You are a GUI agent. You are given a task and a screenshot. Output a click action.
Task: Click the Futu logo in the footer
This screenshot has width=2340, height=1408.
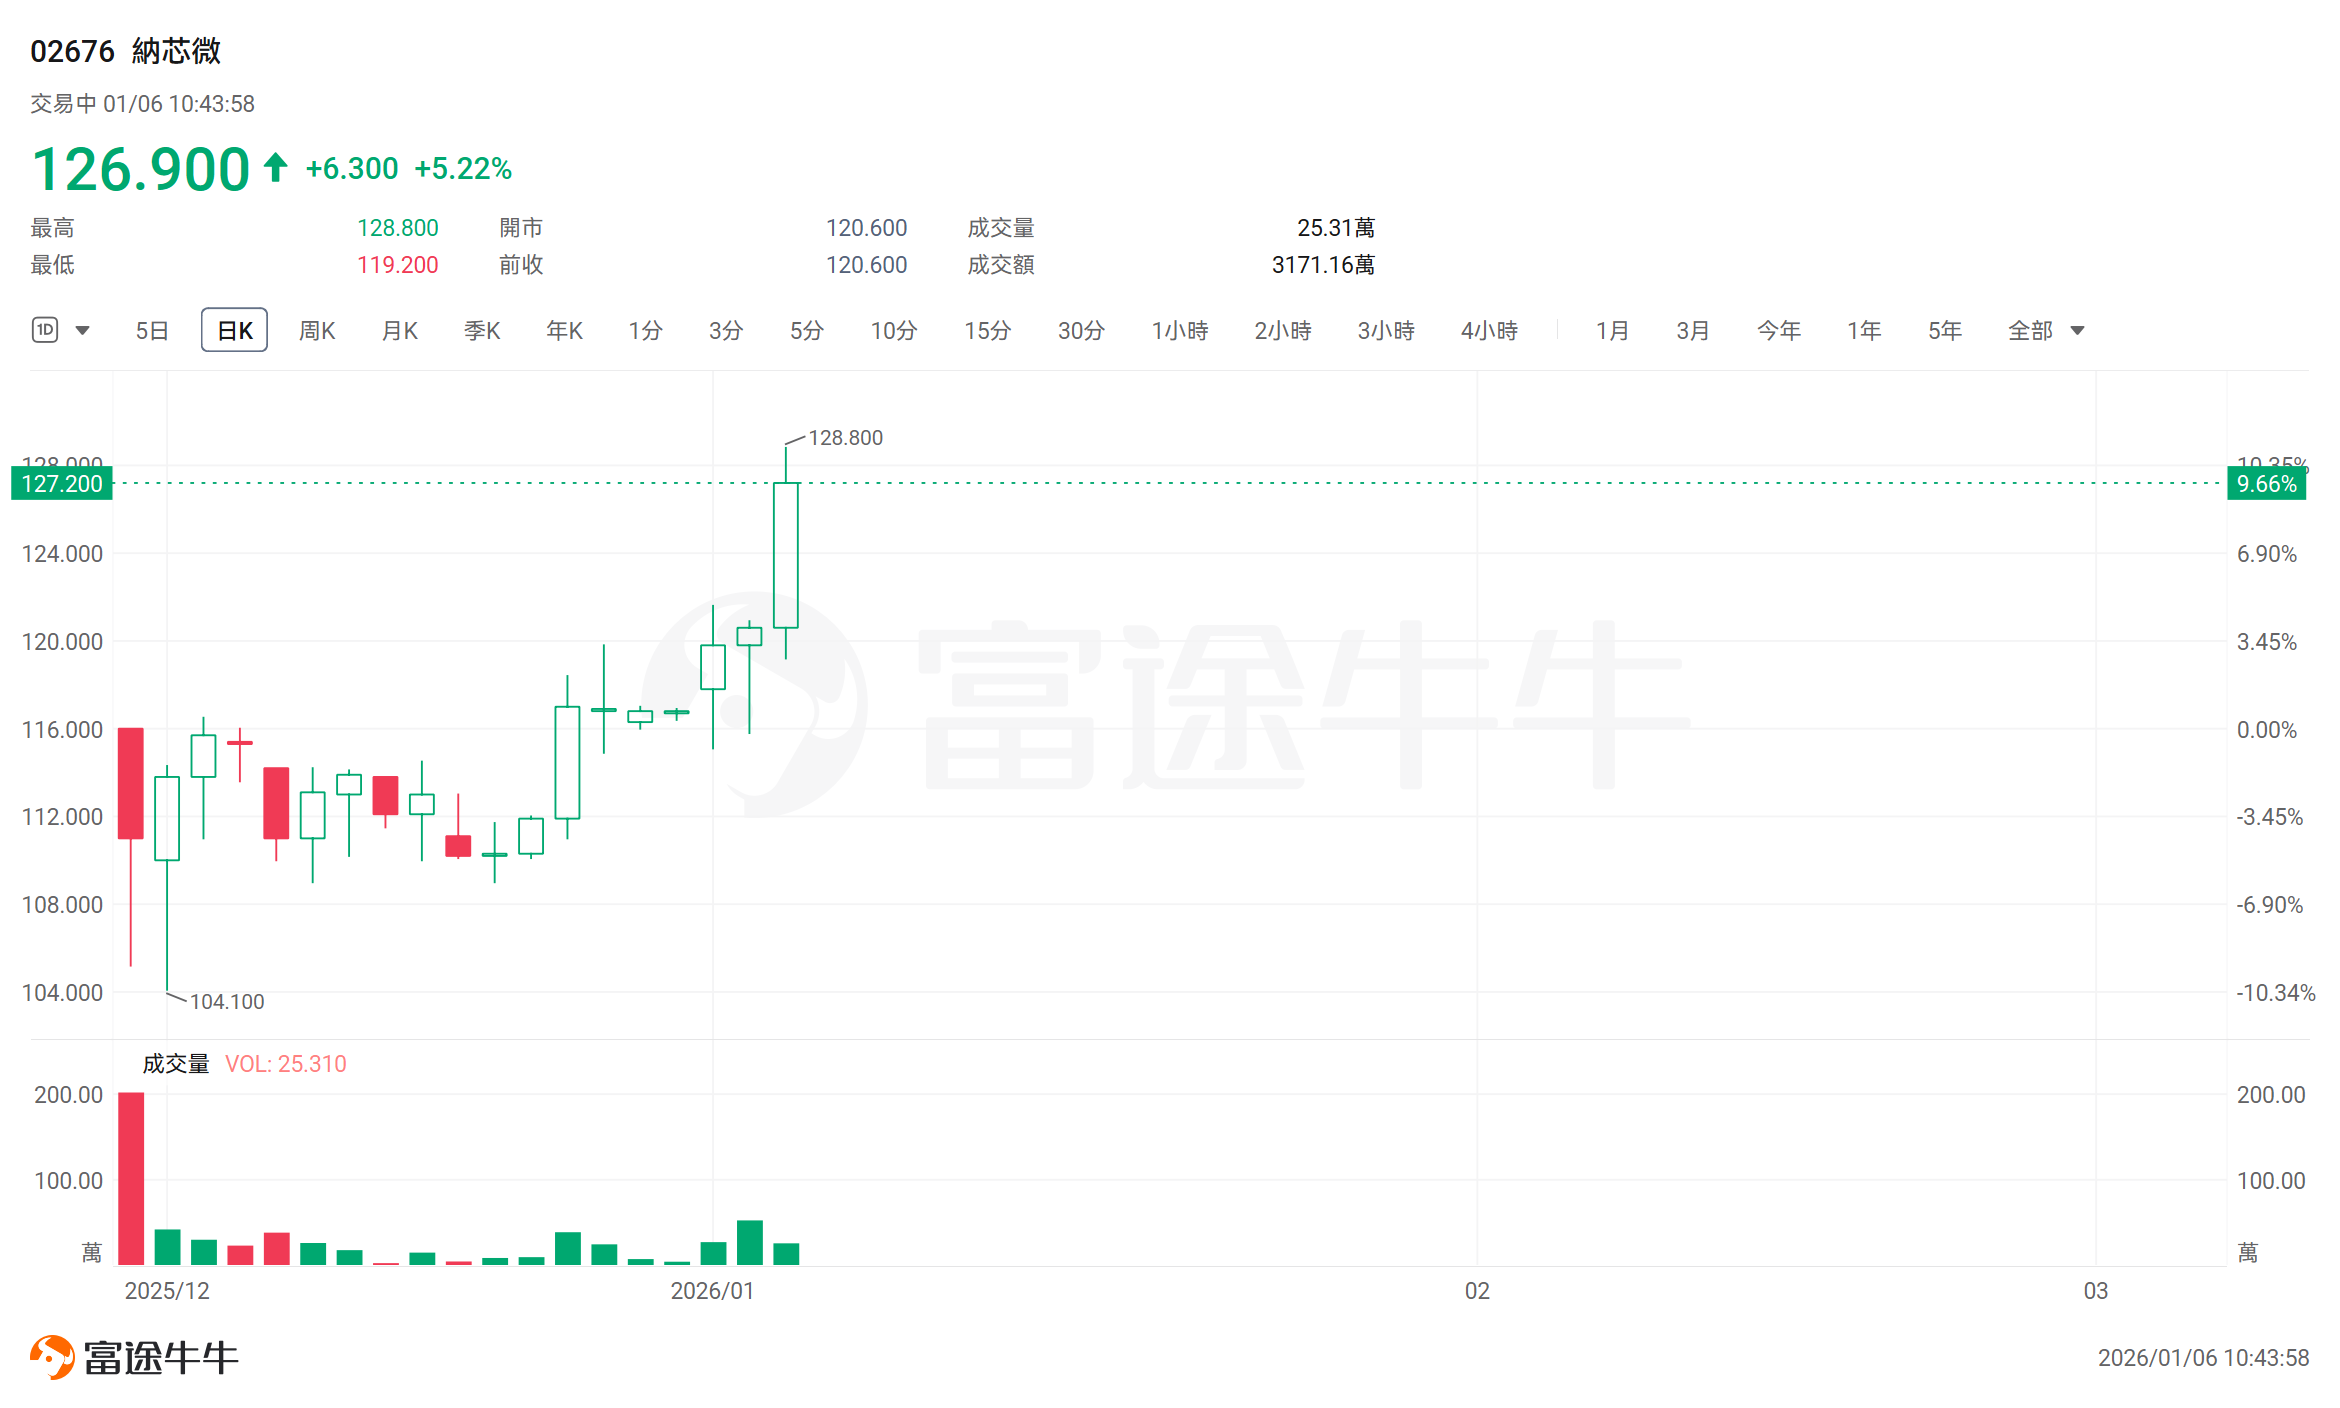(x=52, y=1357)
